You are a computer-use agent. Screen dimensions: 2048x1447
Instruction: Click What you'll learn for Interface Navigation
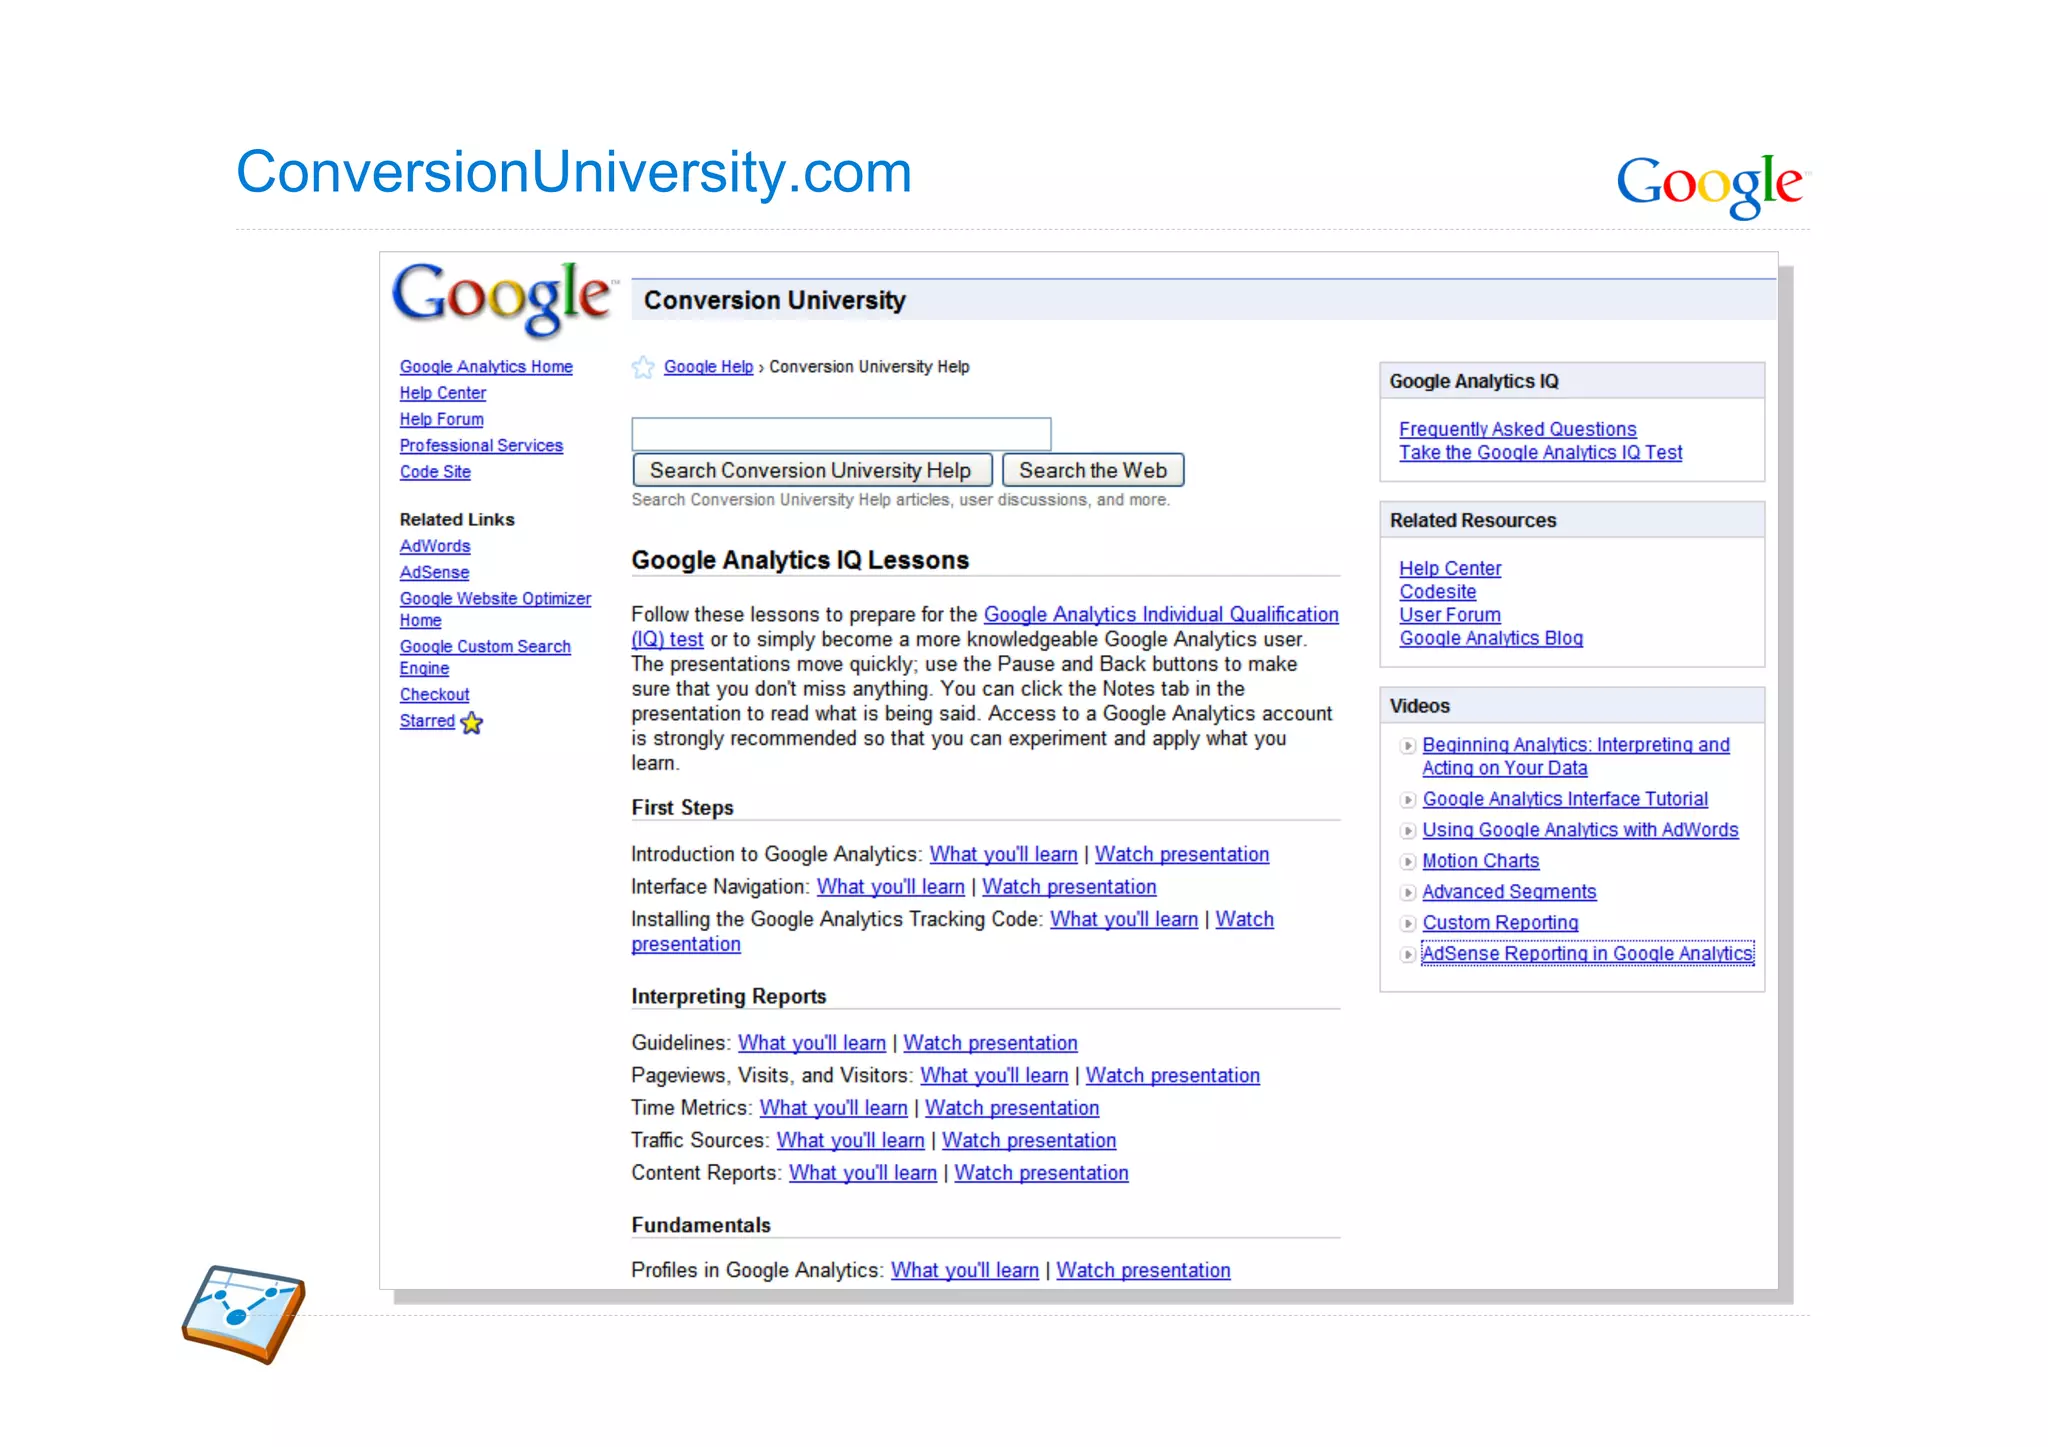pyautogui.click(x=891, y=887)
